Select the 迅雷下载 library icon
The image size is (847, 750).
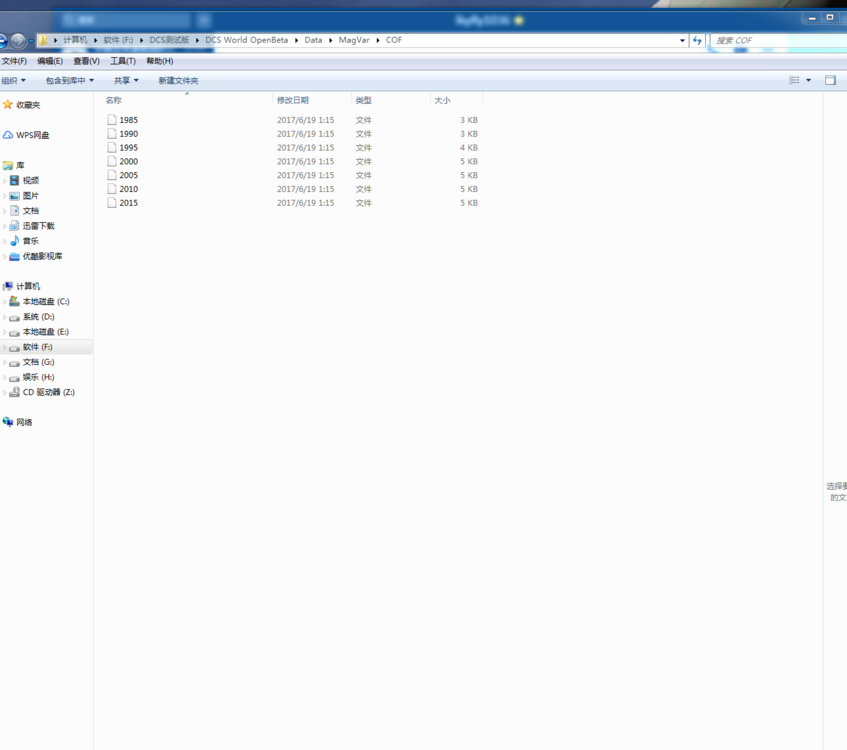click(x=15, y=226)
